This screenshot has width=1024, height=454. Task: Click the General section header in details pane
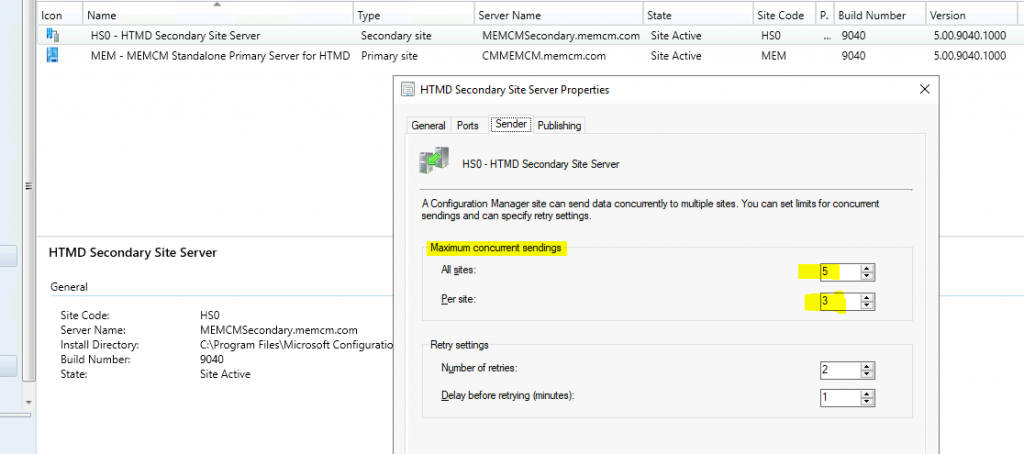(x=69, y=287)
